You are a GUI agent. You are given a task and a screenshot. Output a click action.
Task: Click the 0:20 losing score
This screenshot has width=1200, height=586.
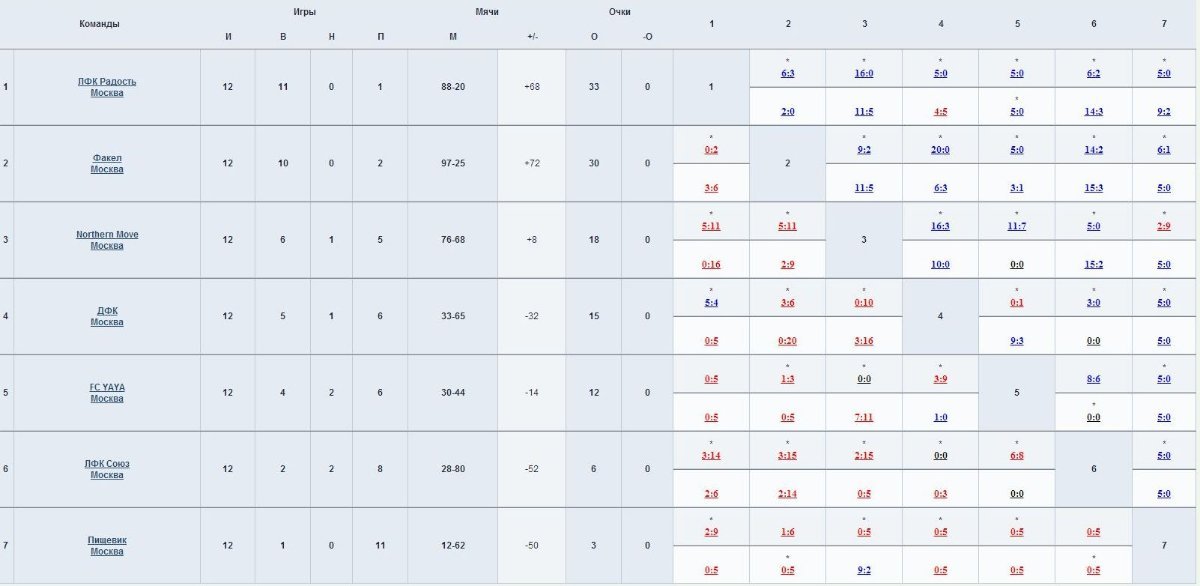(x=787, y=341)
